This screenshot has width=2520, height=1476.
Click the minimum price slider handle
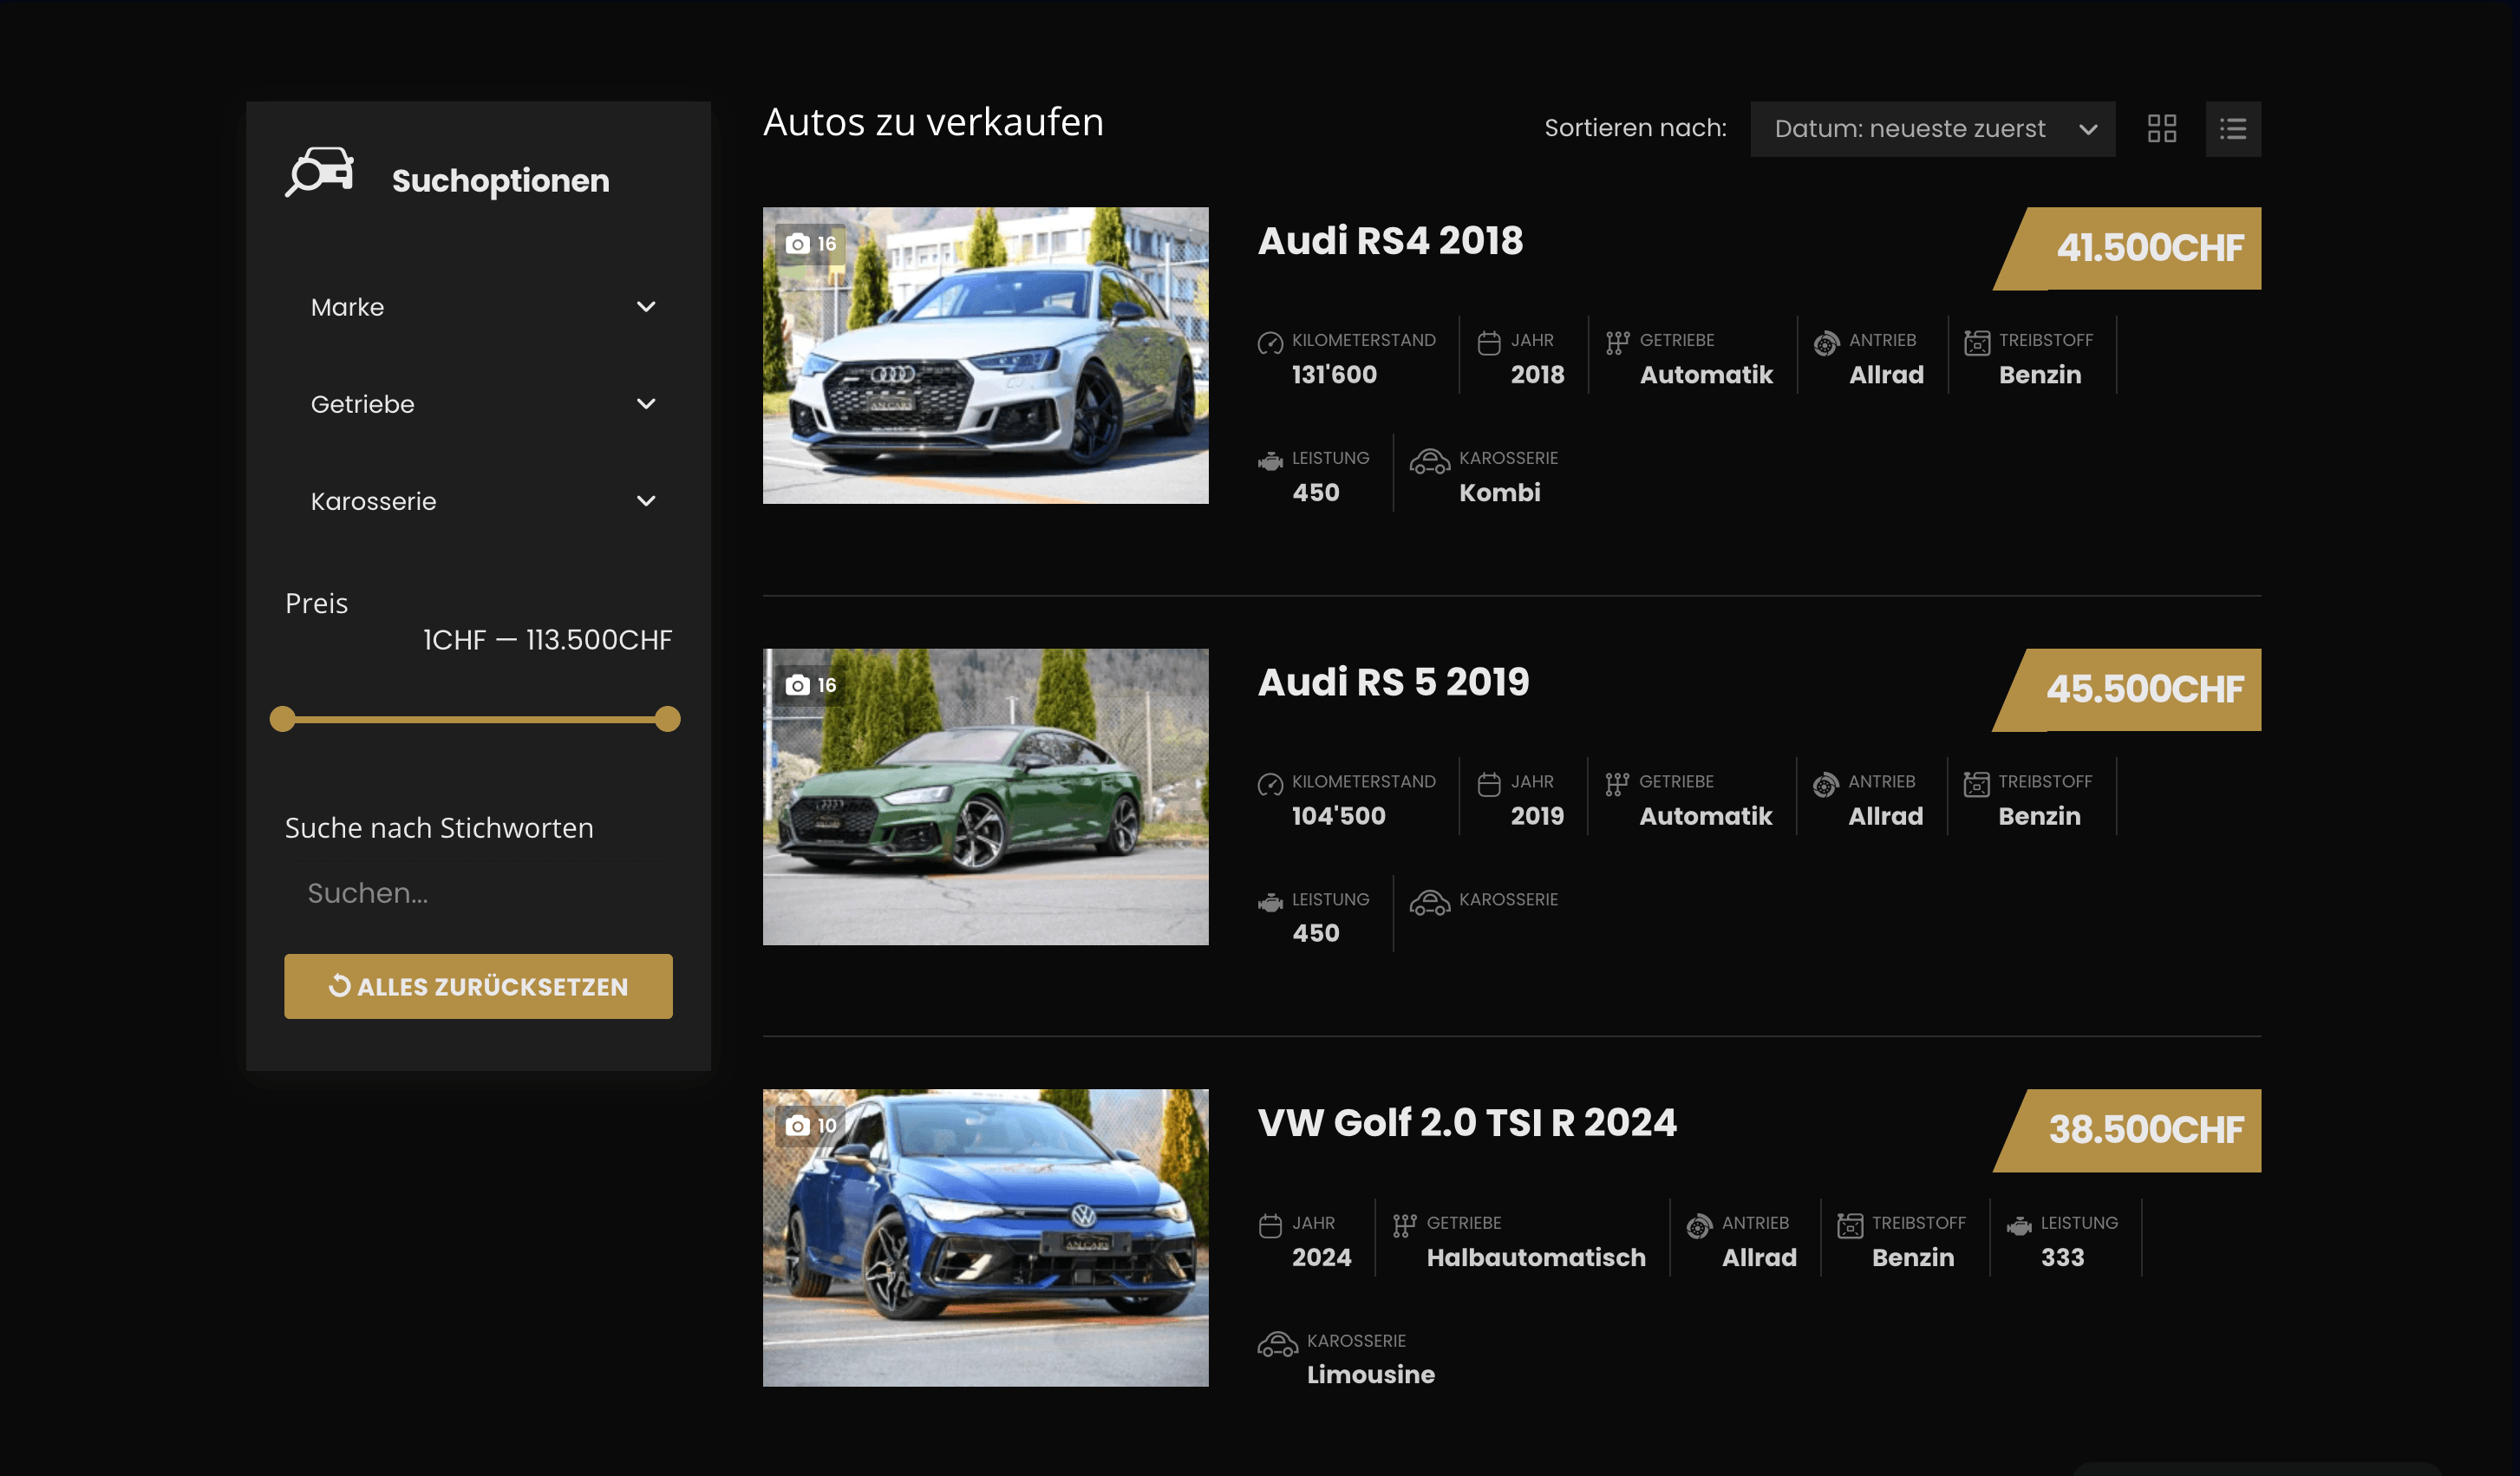(283, 718)
